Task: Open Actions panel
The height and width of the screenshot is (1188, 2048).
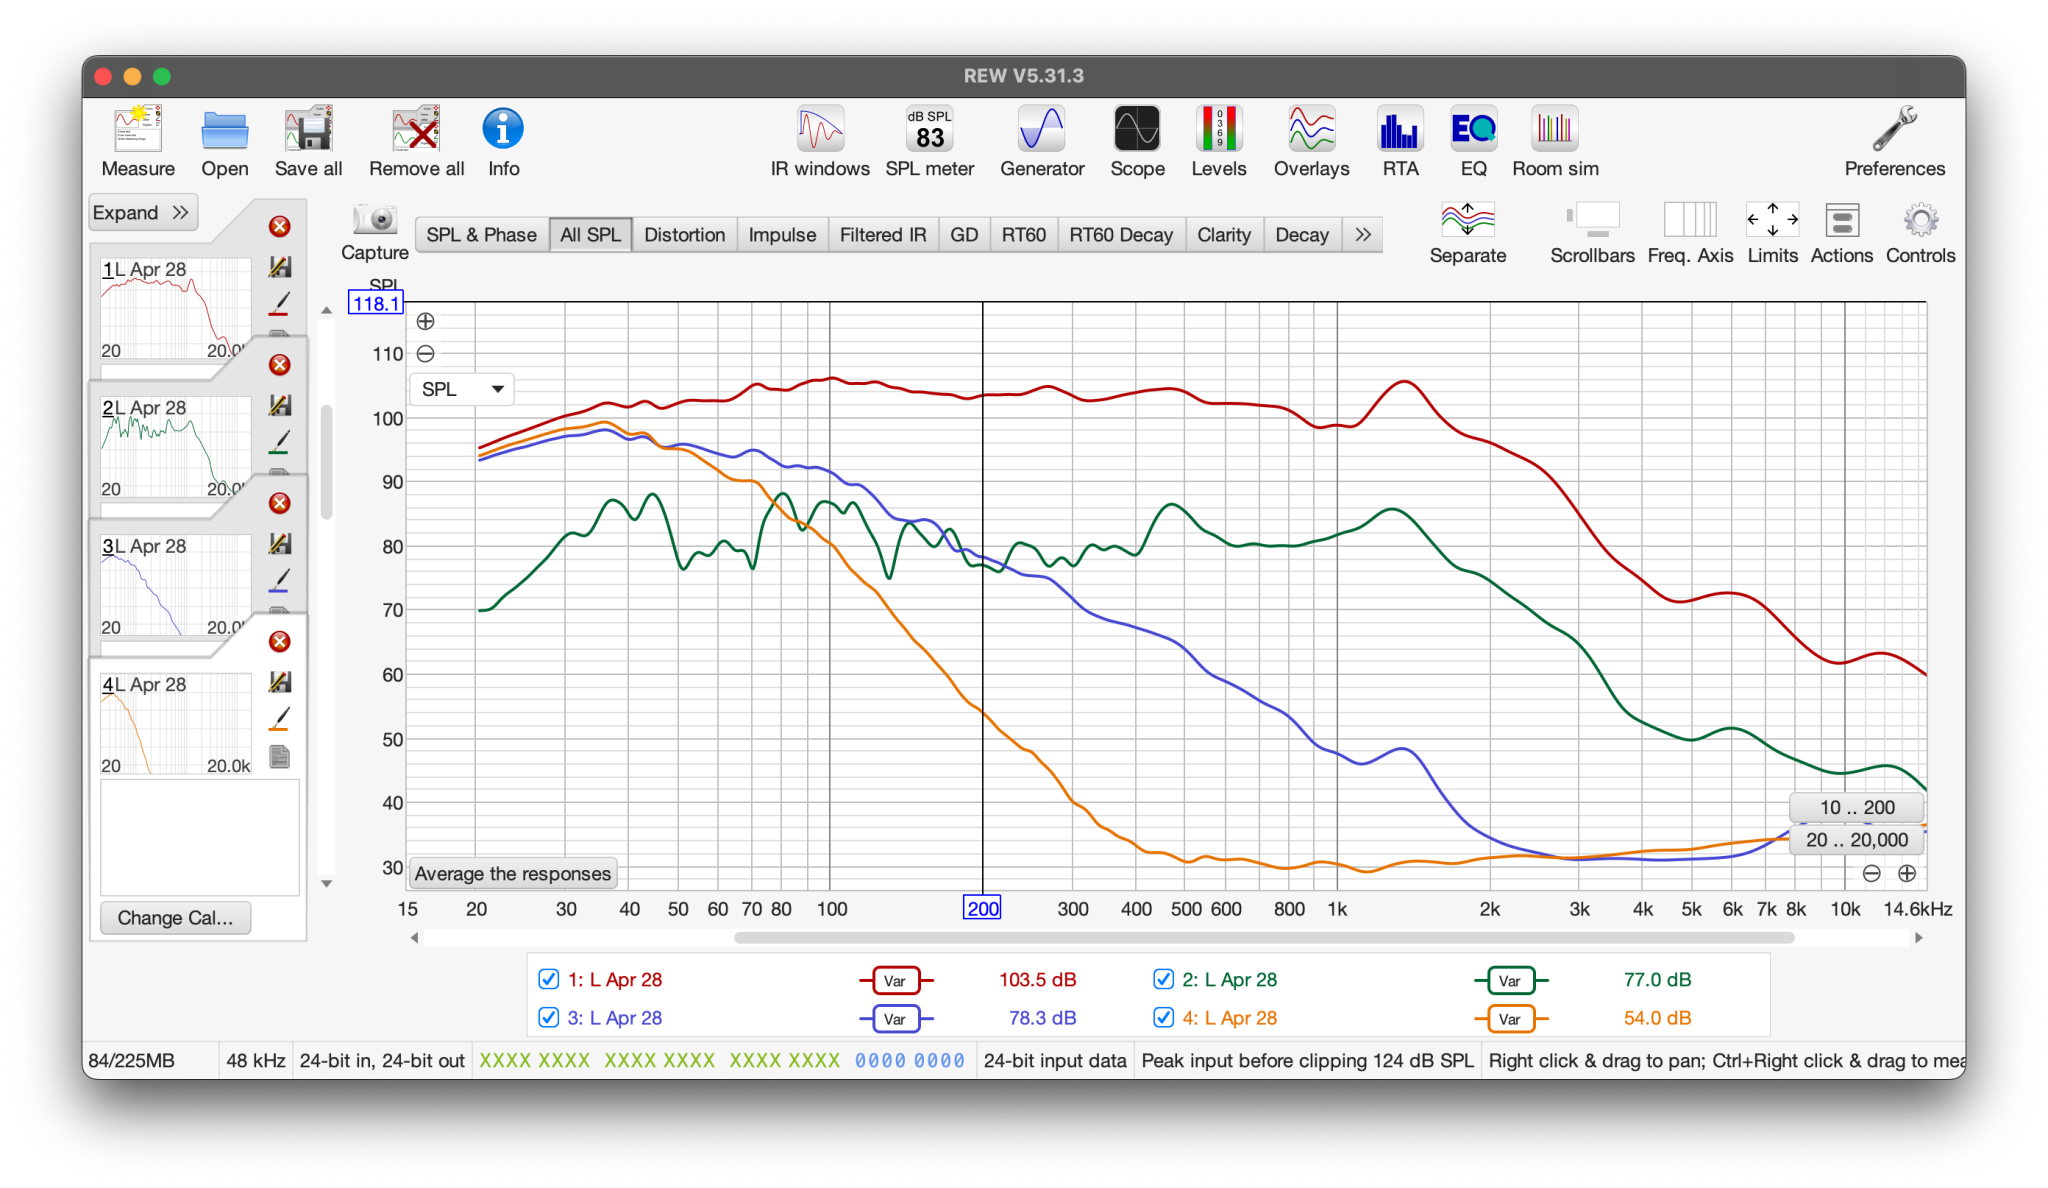Action: pyautogui.click(x=1841, y=233)
